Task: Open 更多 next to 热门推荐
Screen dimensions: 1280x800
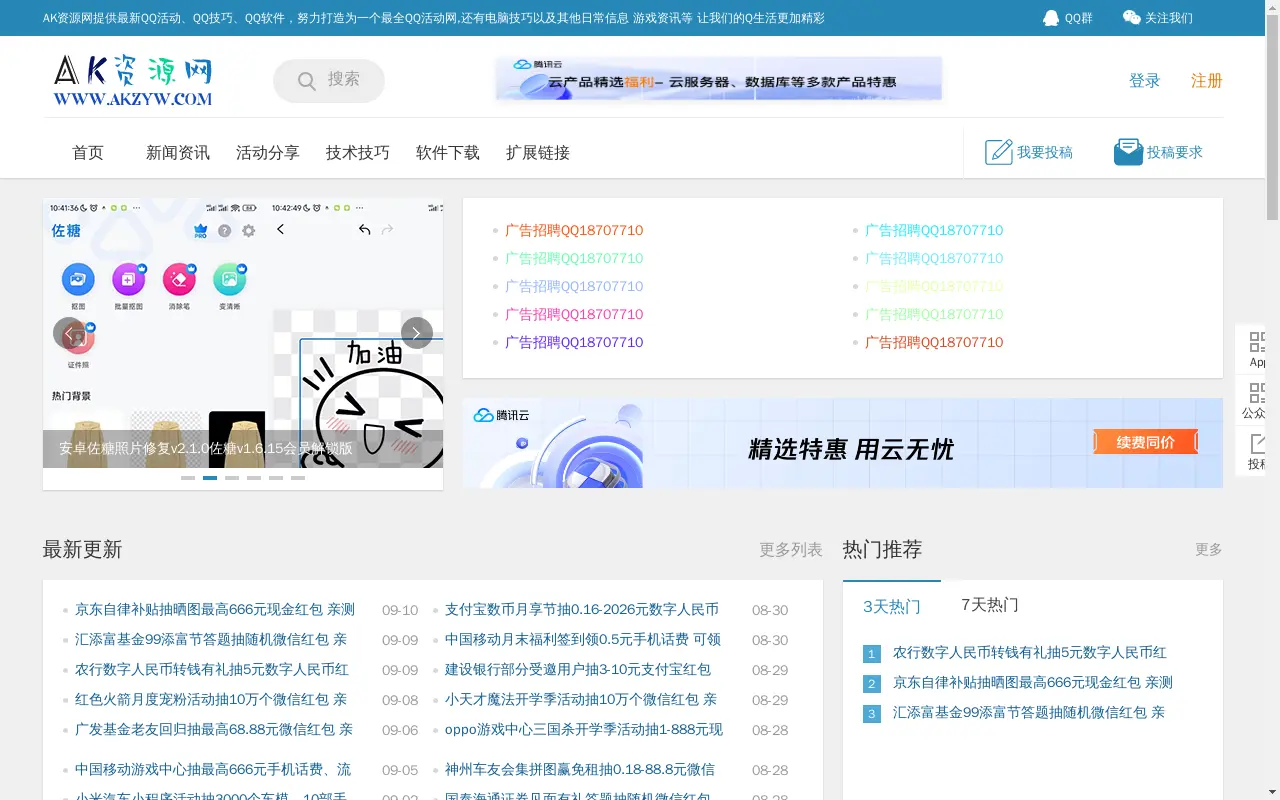Action: point(1209,550)
